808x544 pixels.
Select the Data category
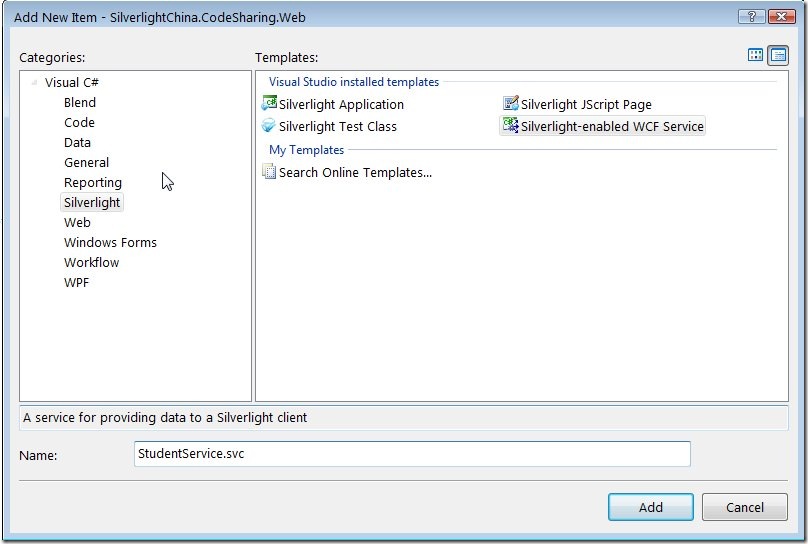coord(77,143)
